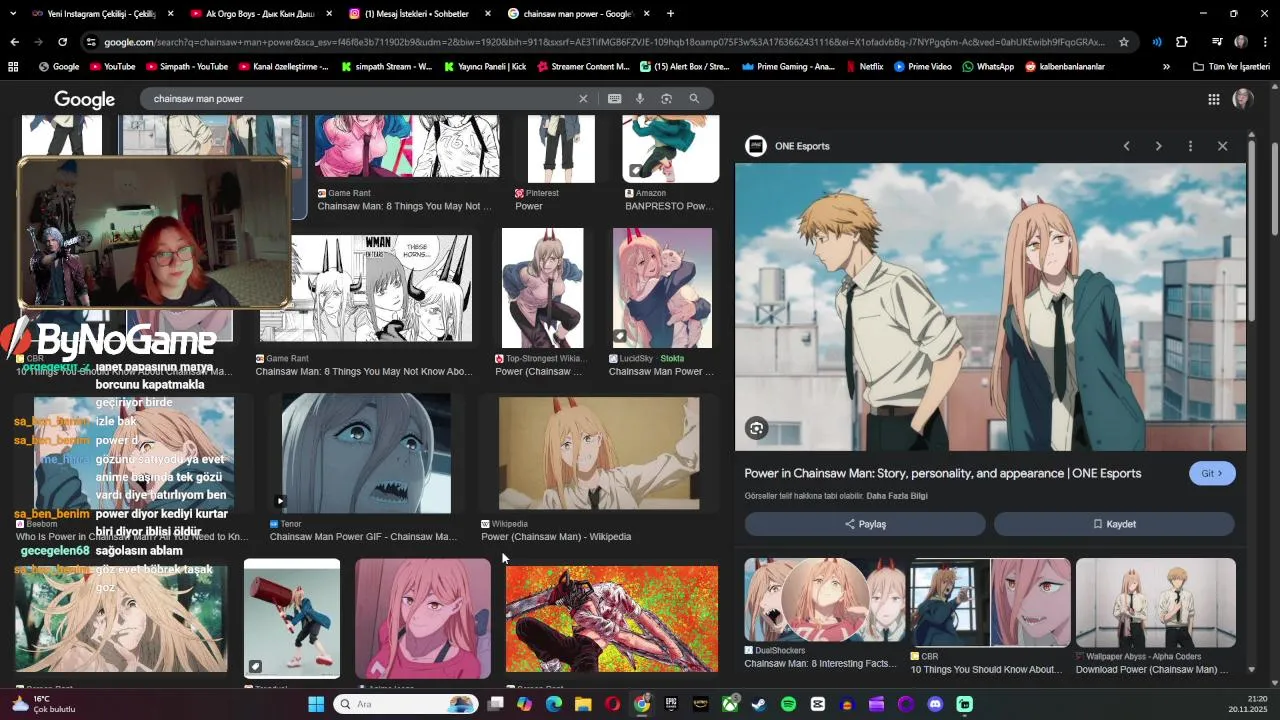Image resolution: width=1280 pixels, height=720 pixels.
Task: Switch to Ak Orgo Boys YouTube tab
Action: click(258, 14)
